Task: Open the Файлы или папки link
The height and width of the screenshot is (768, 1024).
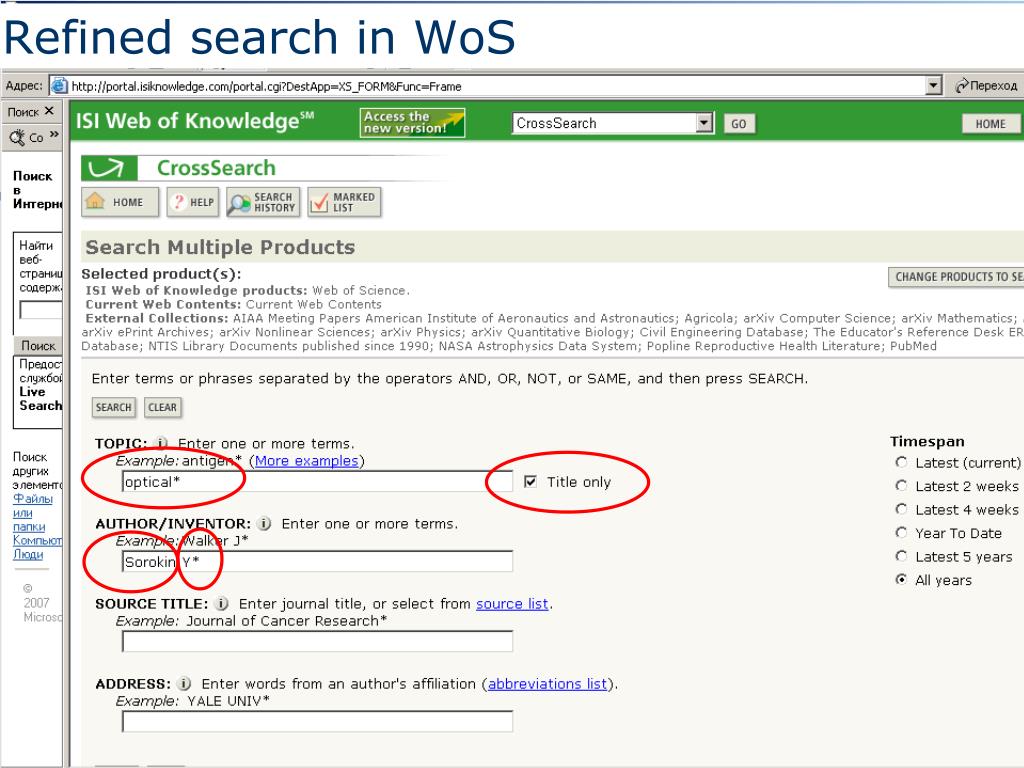Action: [31, 513]
